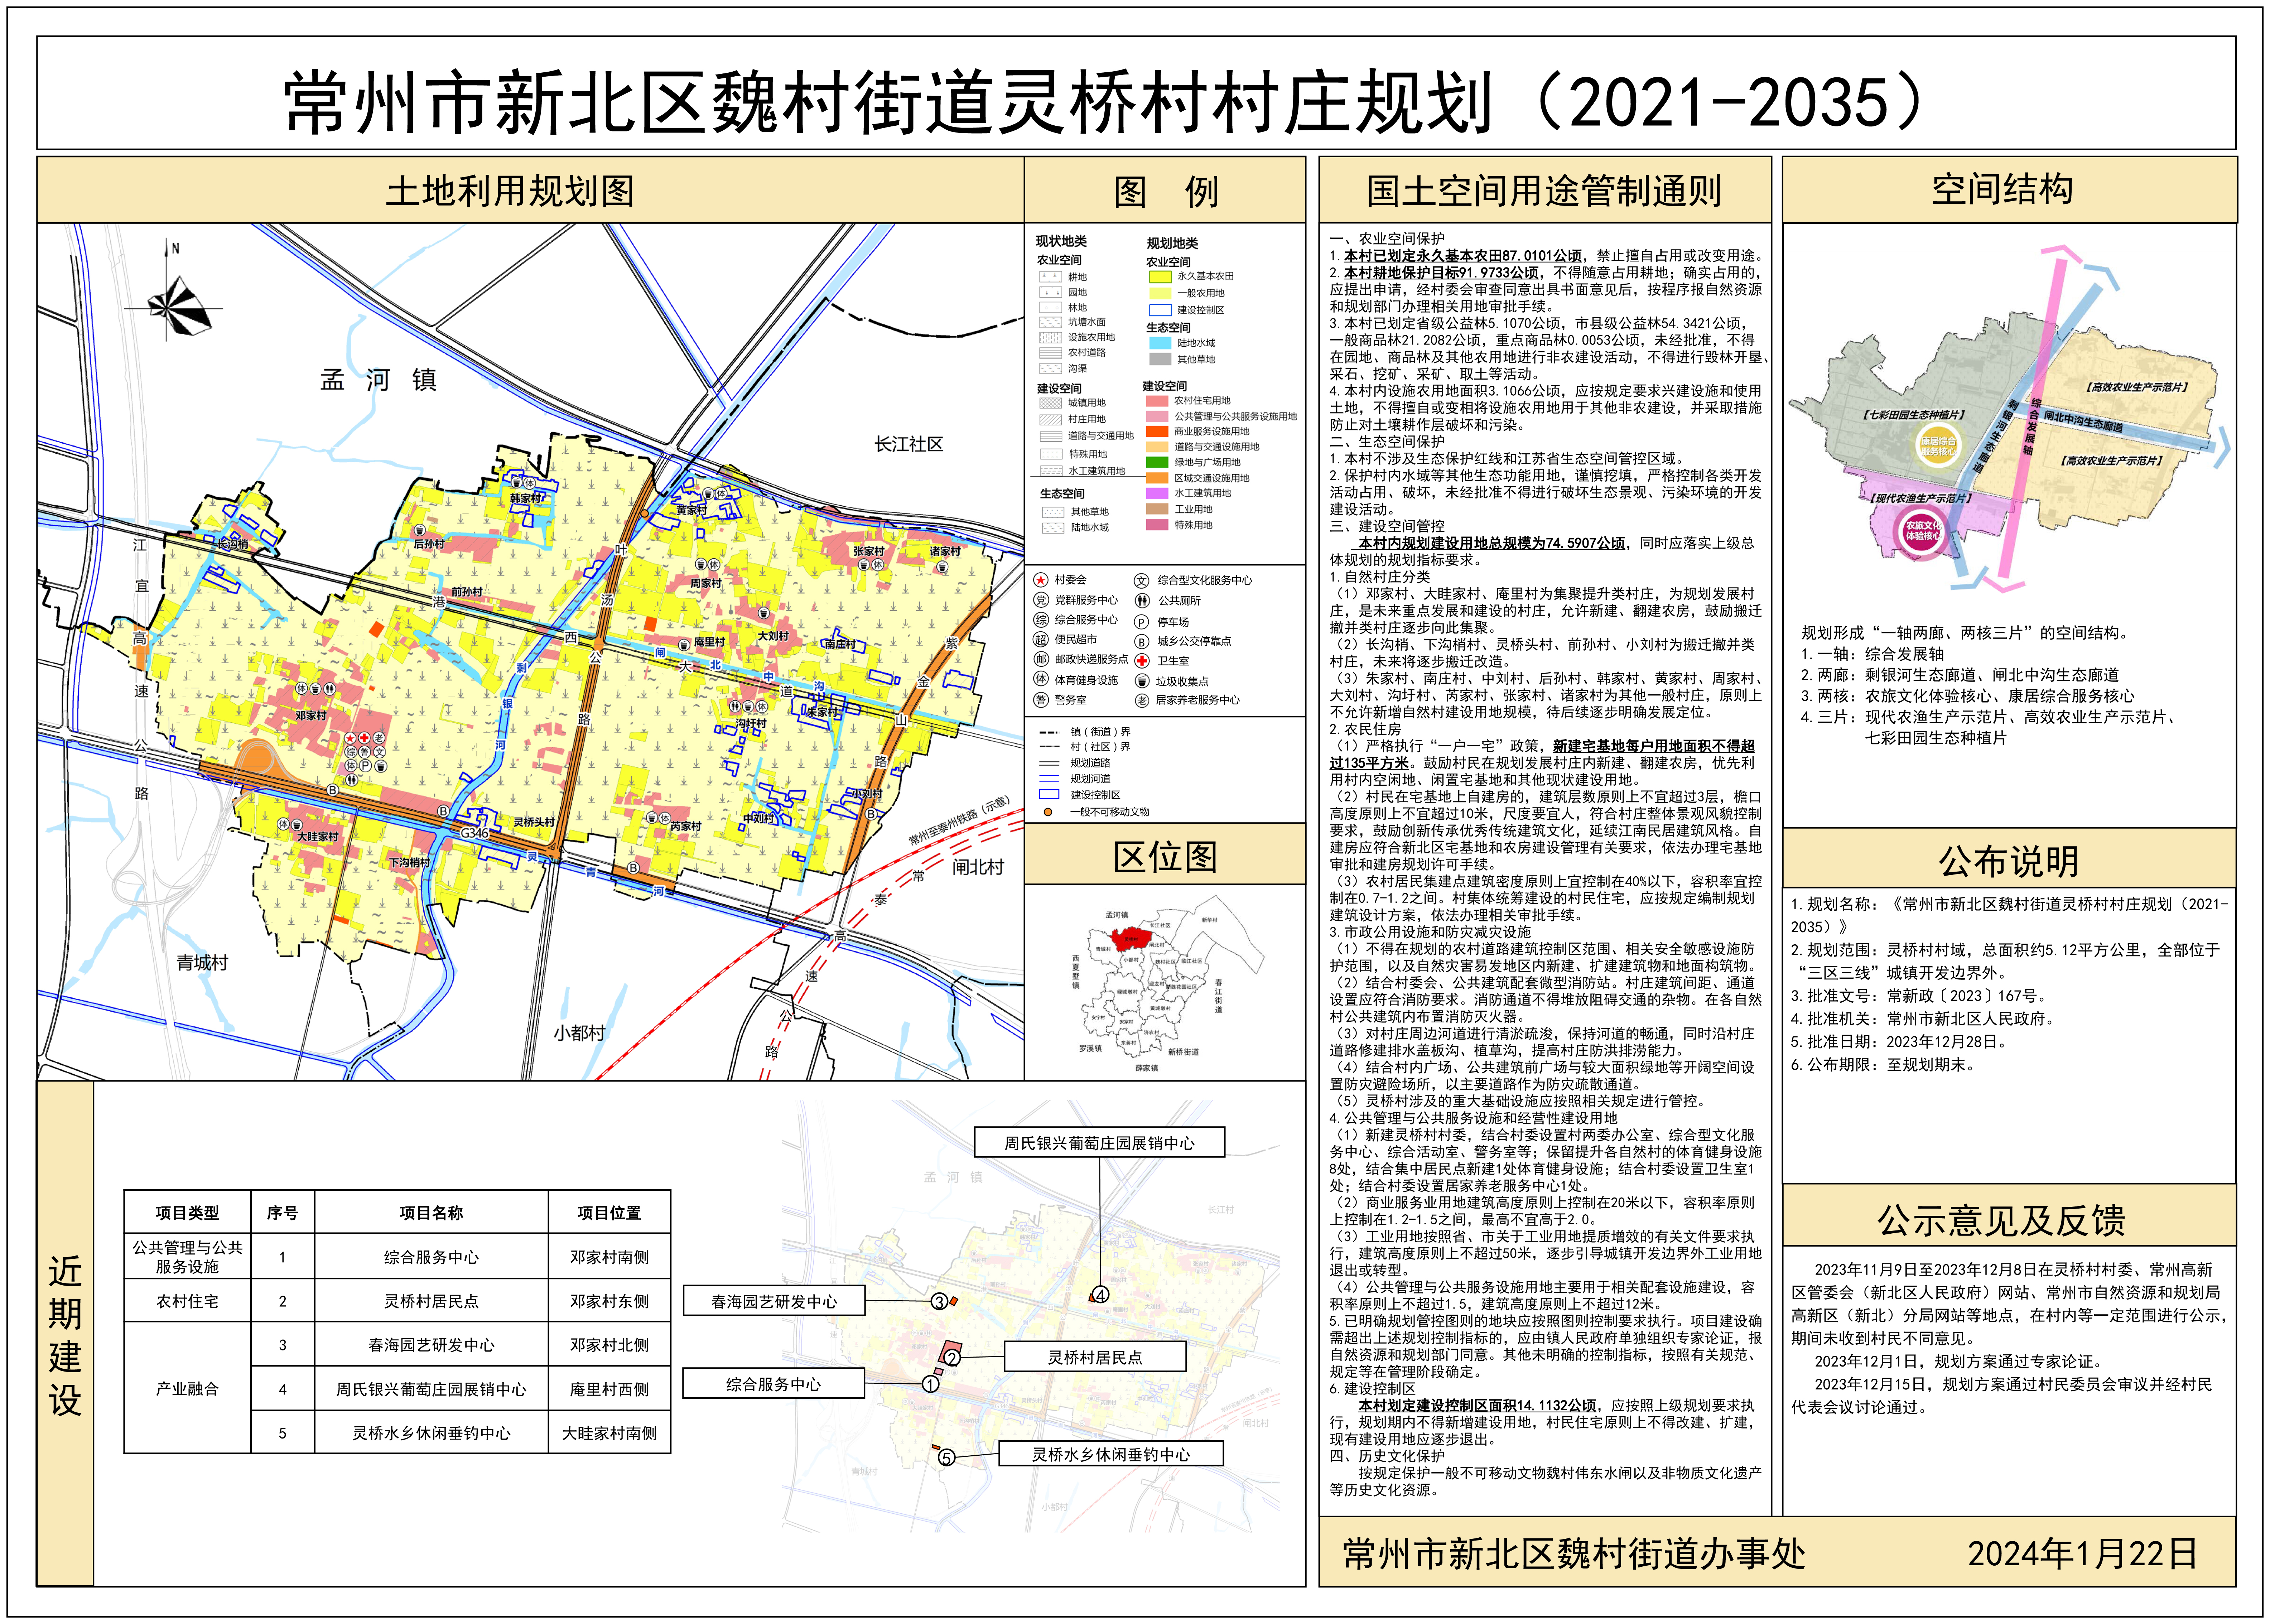The width and height of the screenshot is (2270, 1624).
Task: Click the orange dot 一般不可移动文物 legend symbol
Action: point(1048,812)
